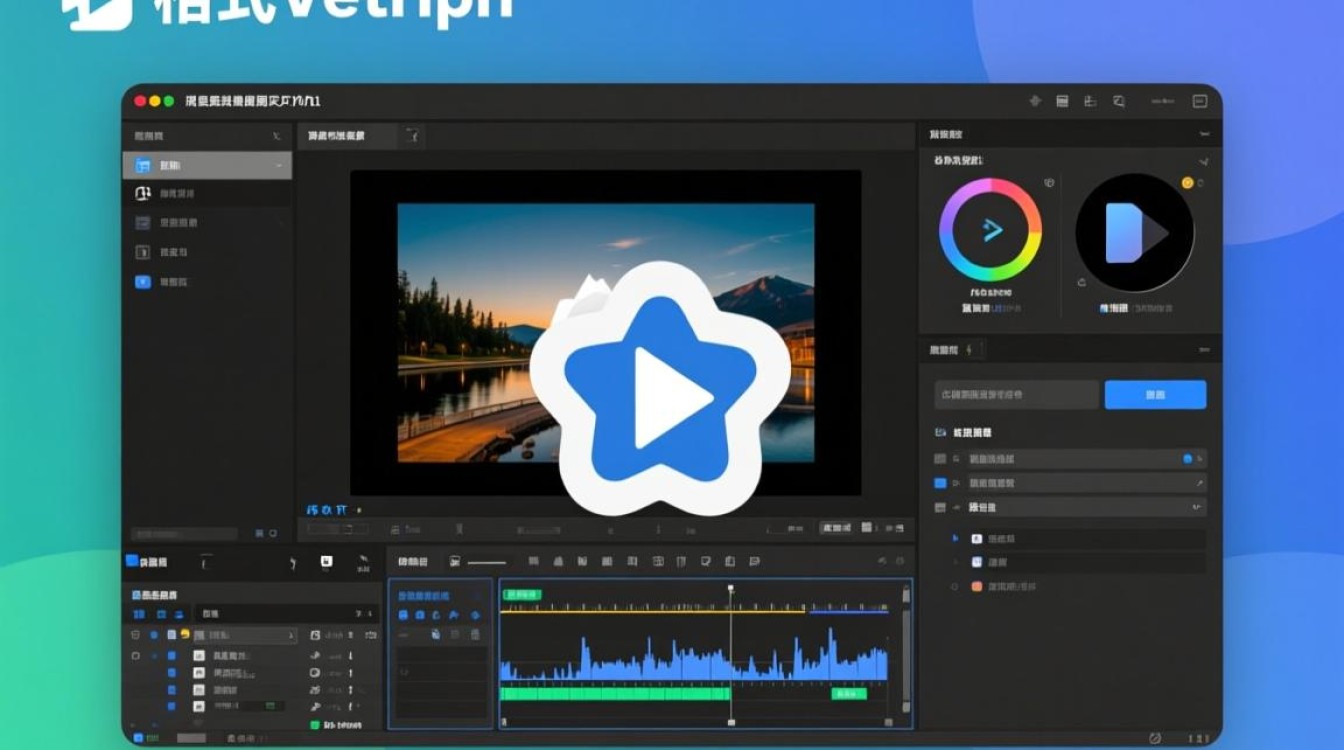Click the white square icon above the track list

tap(326, 562)
